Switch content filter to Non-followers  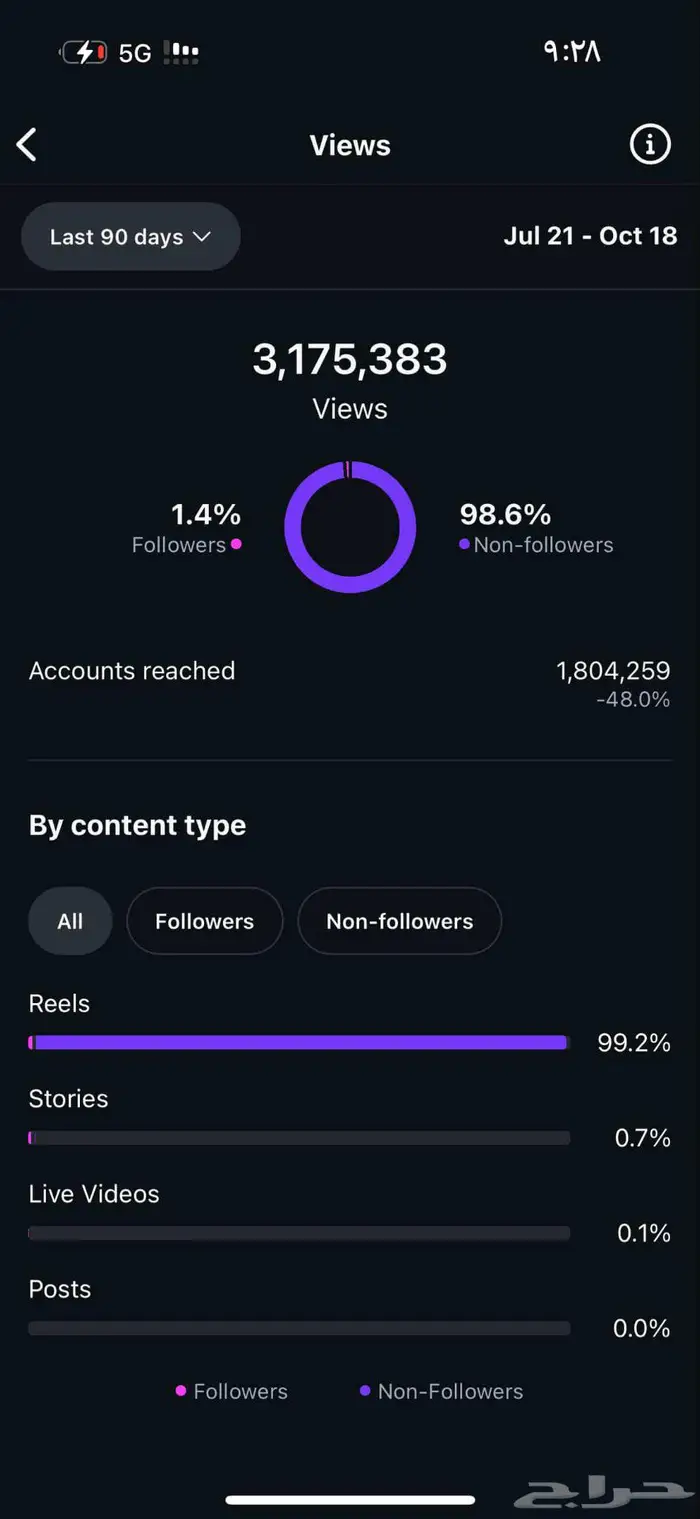[x=399, y=921]
